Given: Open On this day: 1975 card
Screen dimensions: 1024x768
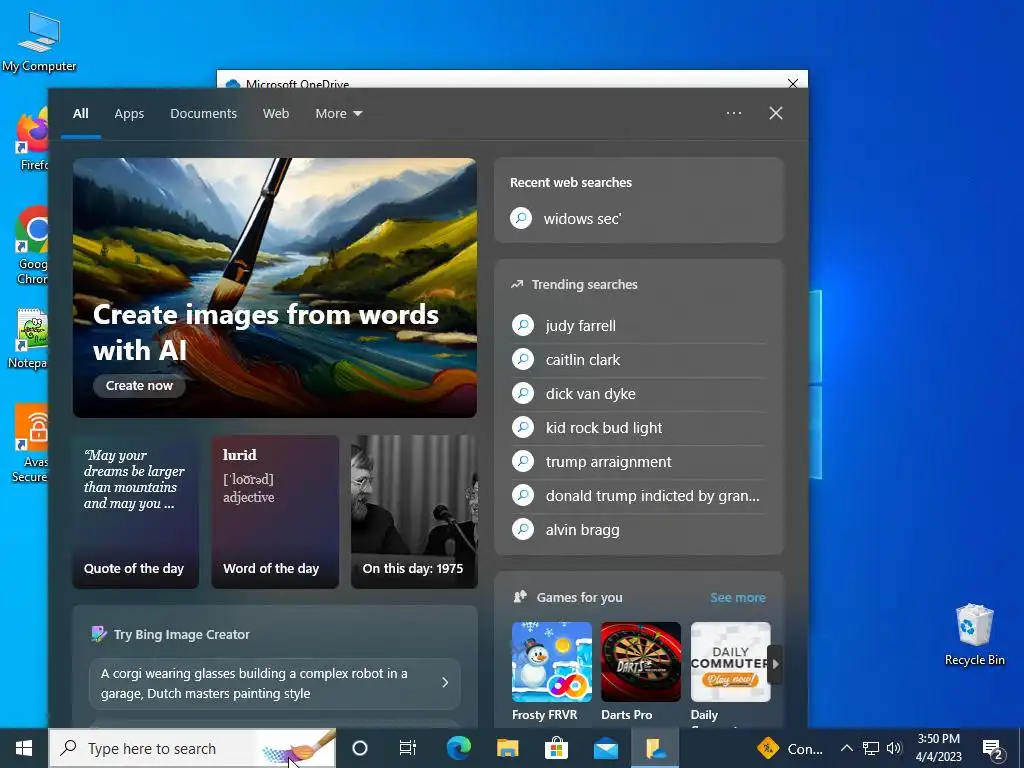Looking at the screenshot, I should (414, 512).
